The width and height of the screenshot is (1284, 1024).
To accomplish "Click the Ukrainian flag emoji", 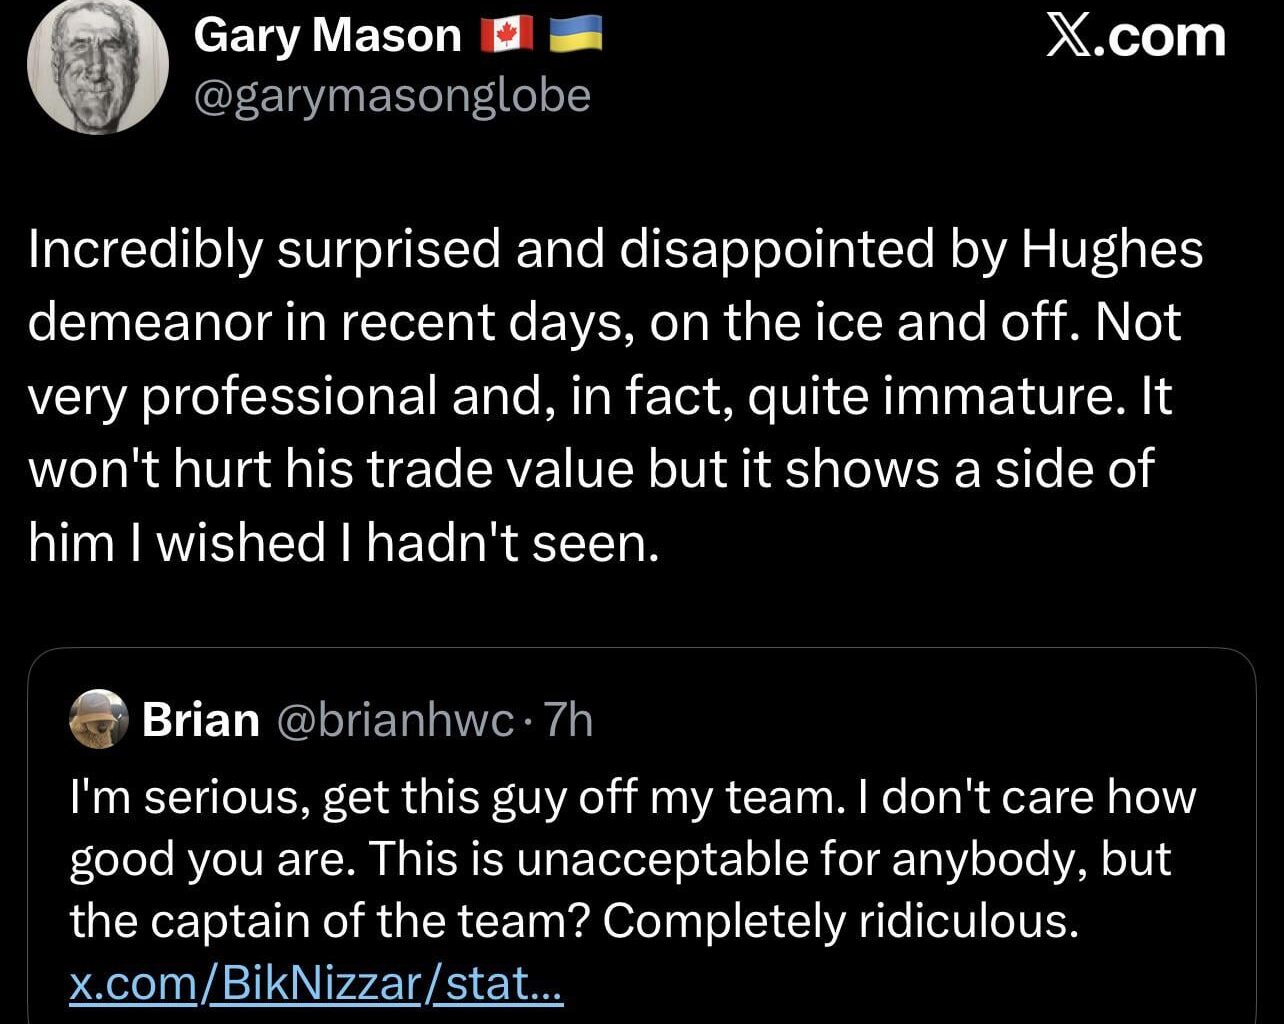I will click(577, 33).
